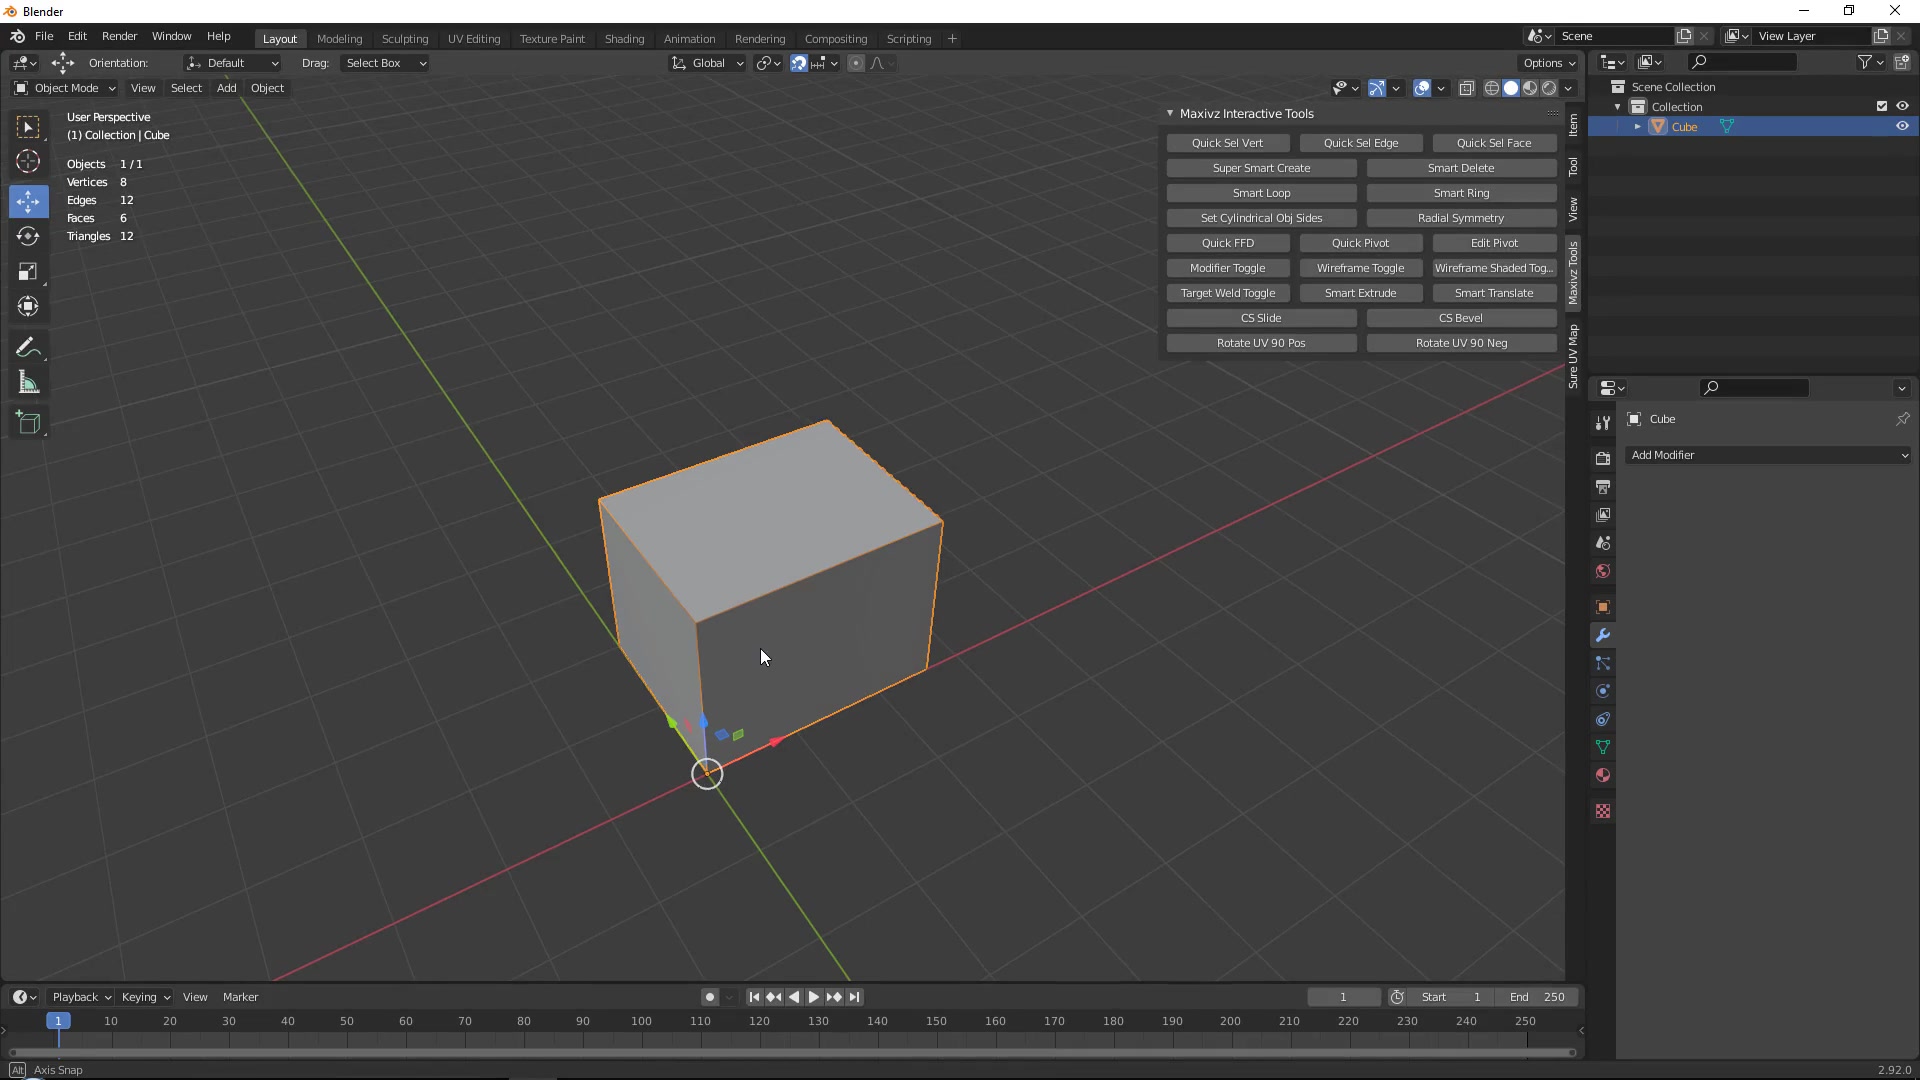Open the Object Data properties tab icon
Viewport: 1920px width, 1080px height.
coord(1603,748)
